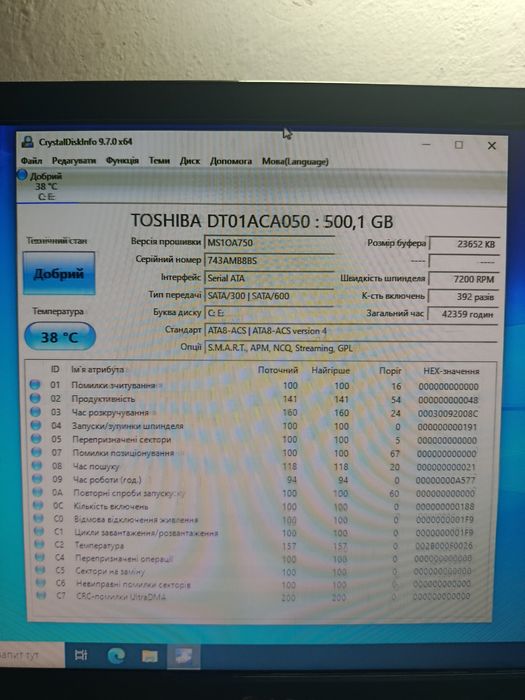Open the Диск menu
Viewport: 525px width, 700px height.
pyautogui.click(x=190, y=161)
